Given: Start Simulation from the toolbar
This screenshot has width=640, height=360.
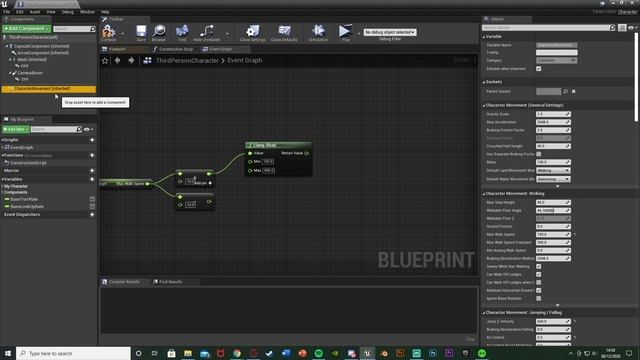Looking at the screenshot, I should 318,33.
